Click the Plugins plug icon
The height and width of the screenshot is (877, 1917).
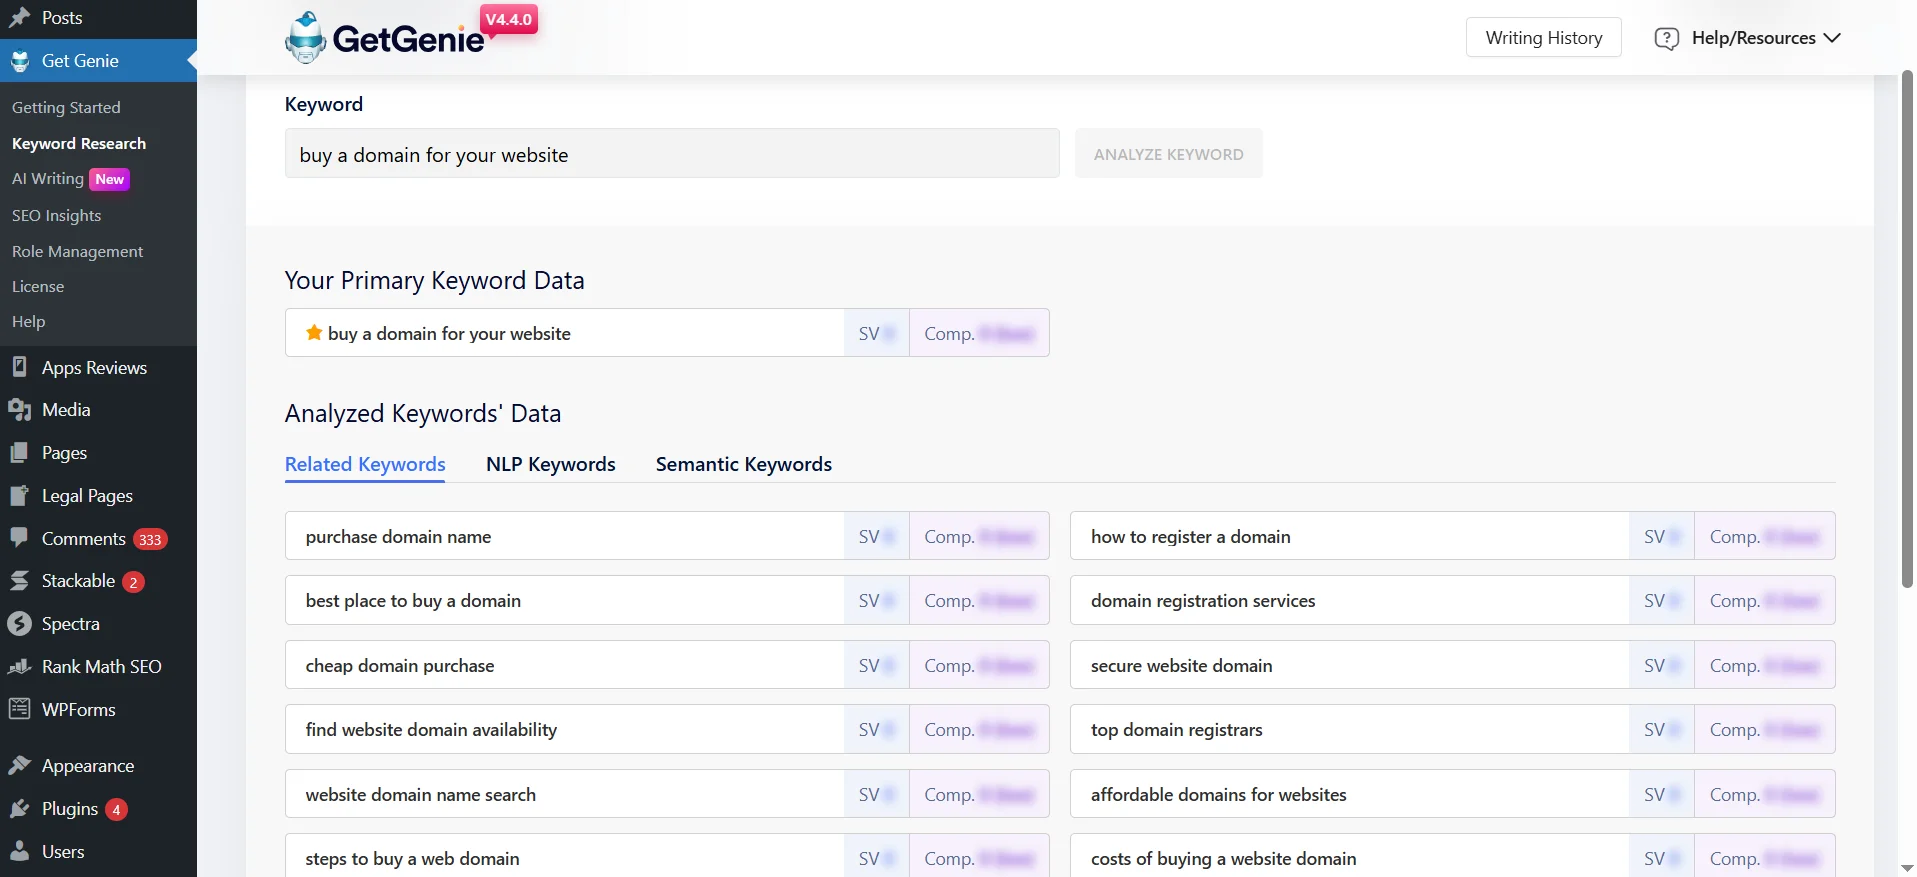click(20, 809)
